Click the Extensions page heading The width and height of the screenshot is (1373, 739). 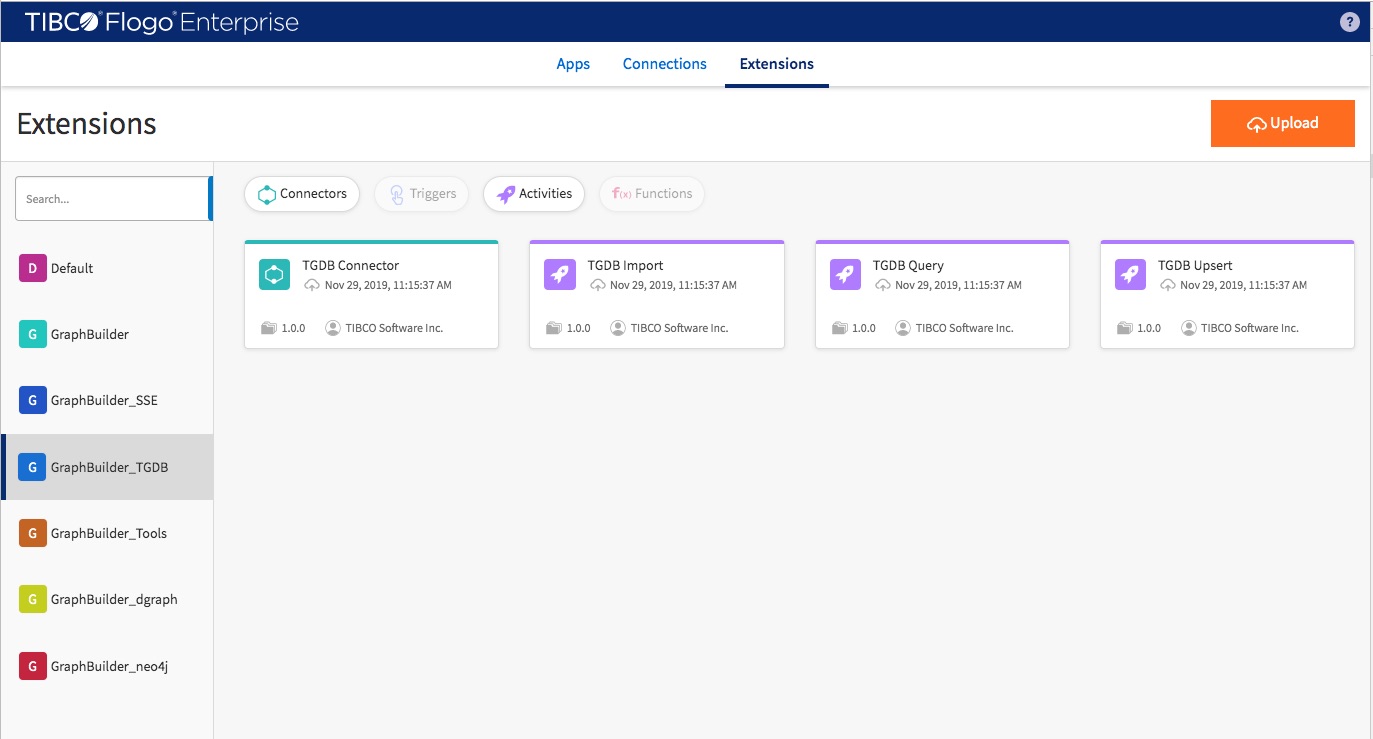[x=87, y=123]
